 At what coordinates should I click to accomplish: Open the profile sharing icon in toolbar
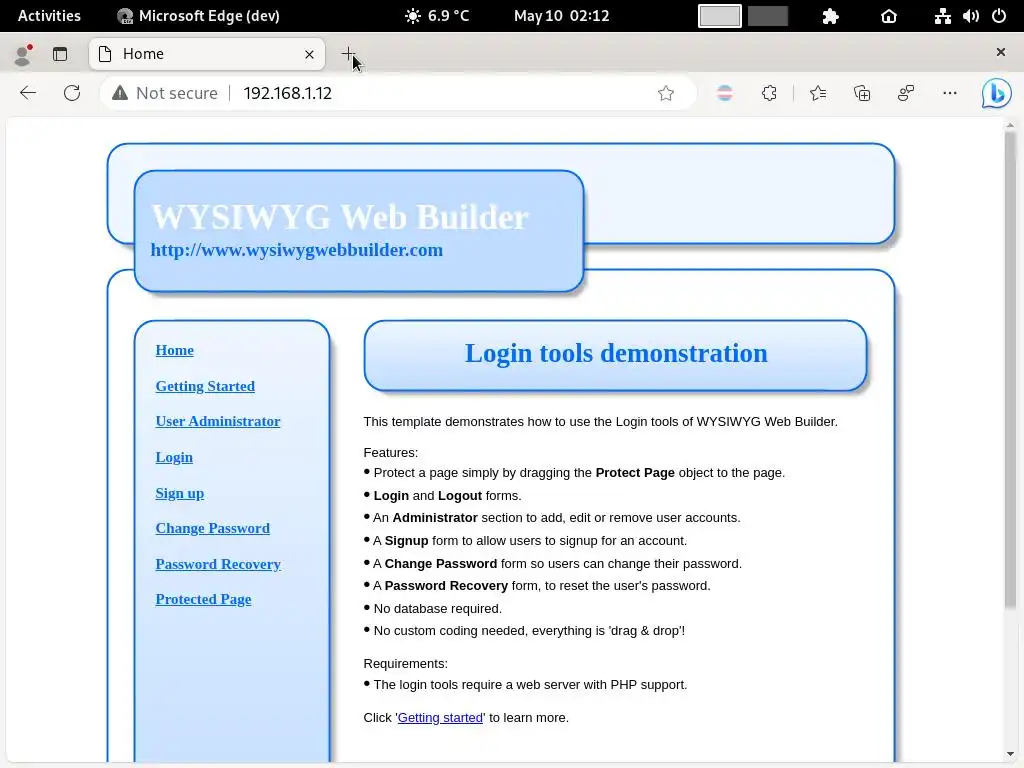coord(906,93)
